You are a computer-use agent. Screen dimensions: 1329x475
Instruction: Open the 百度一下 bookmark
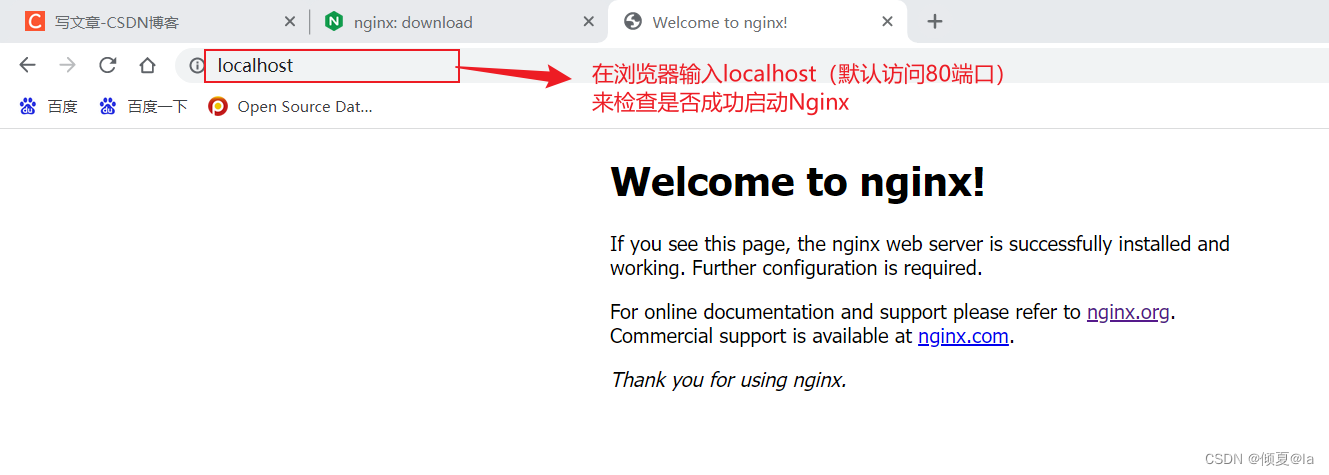143,106
